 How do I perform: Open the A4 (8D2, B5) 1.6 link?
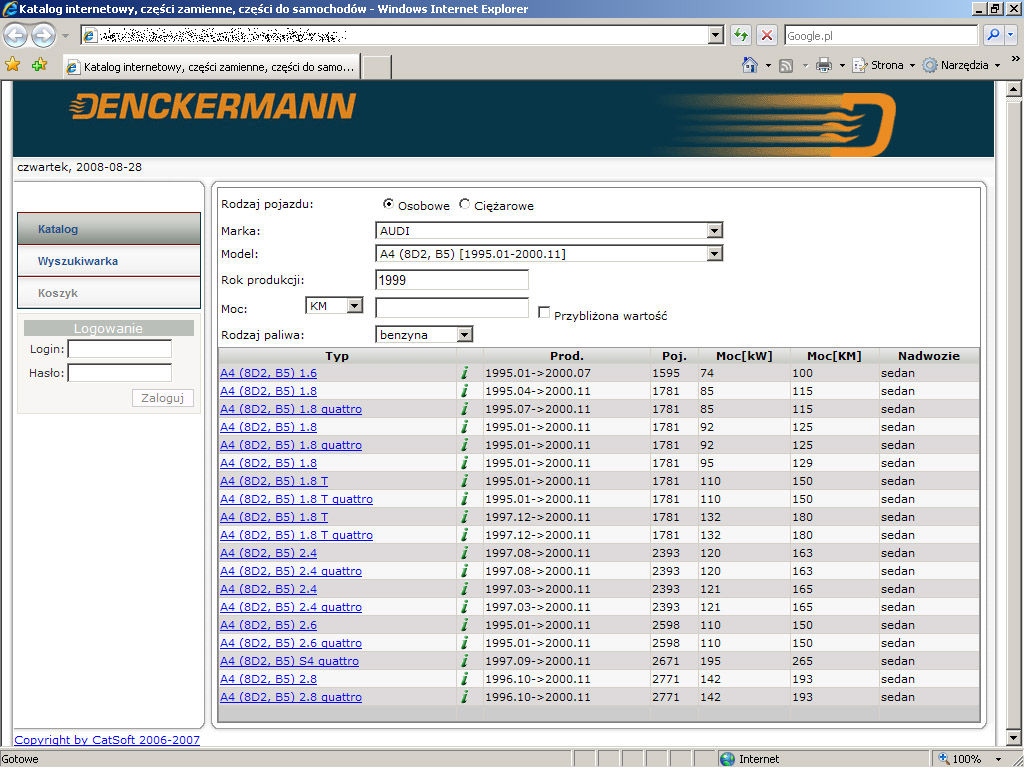[x=268, y=373]
